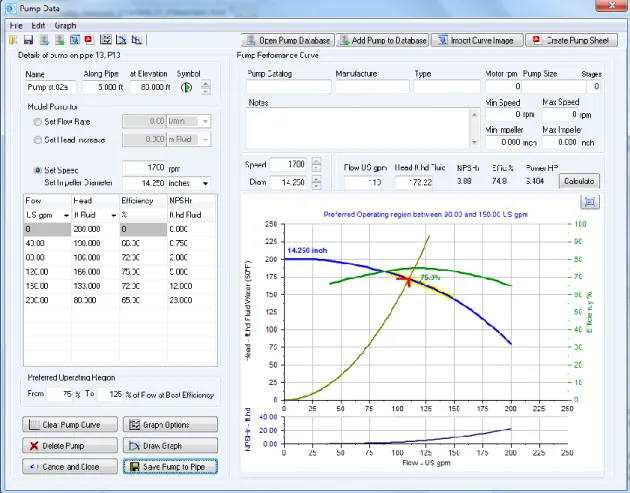Click the Motor rpm input field
The height and width of the screenshot is (493, 630).
503,87
